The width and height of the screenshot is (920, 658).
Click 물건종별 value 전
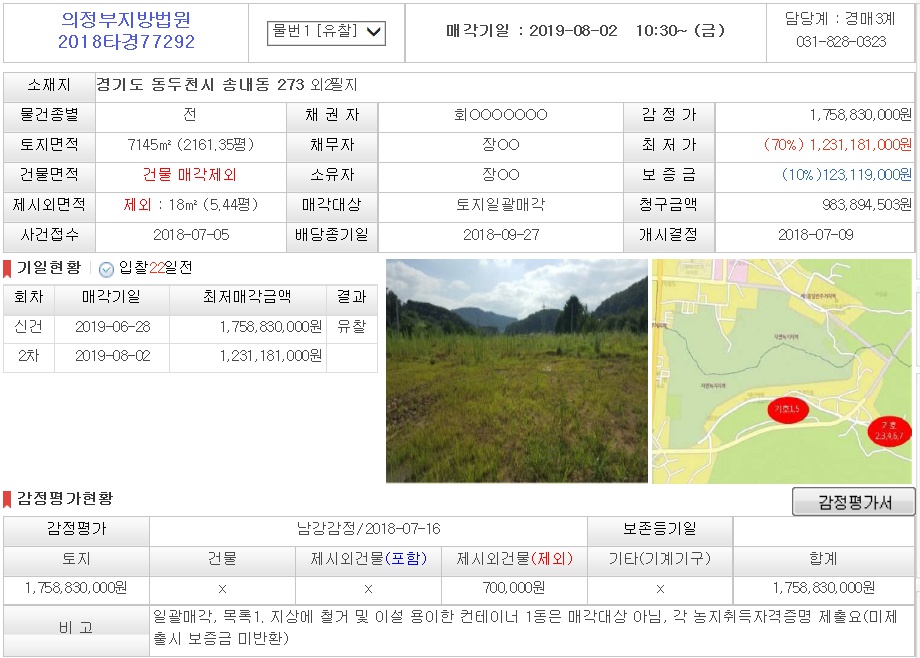point(190,115)
